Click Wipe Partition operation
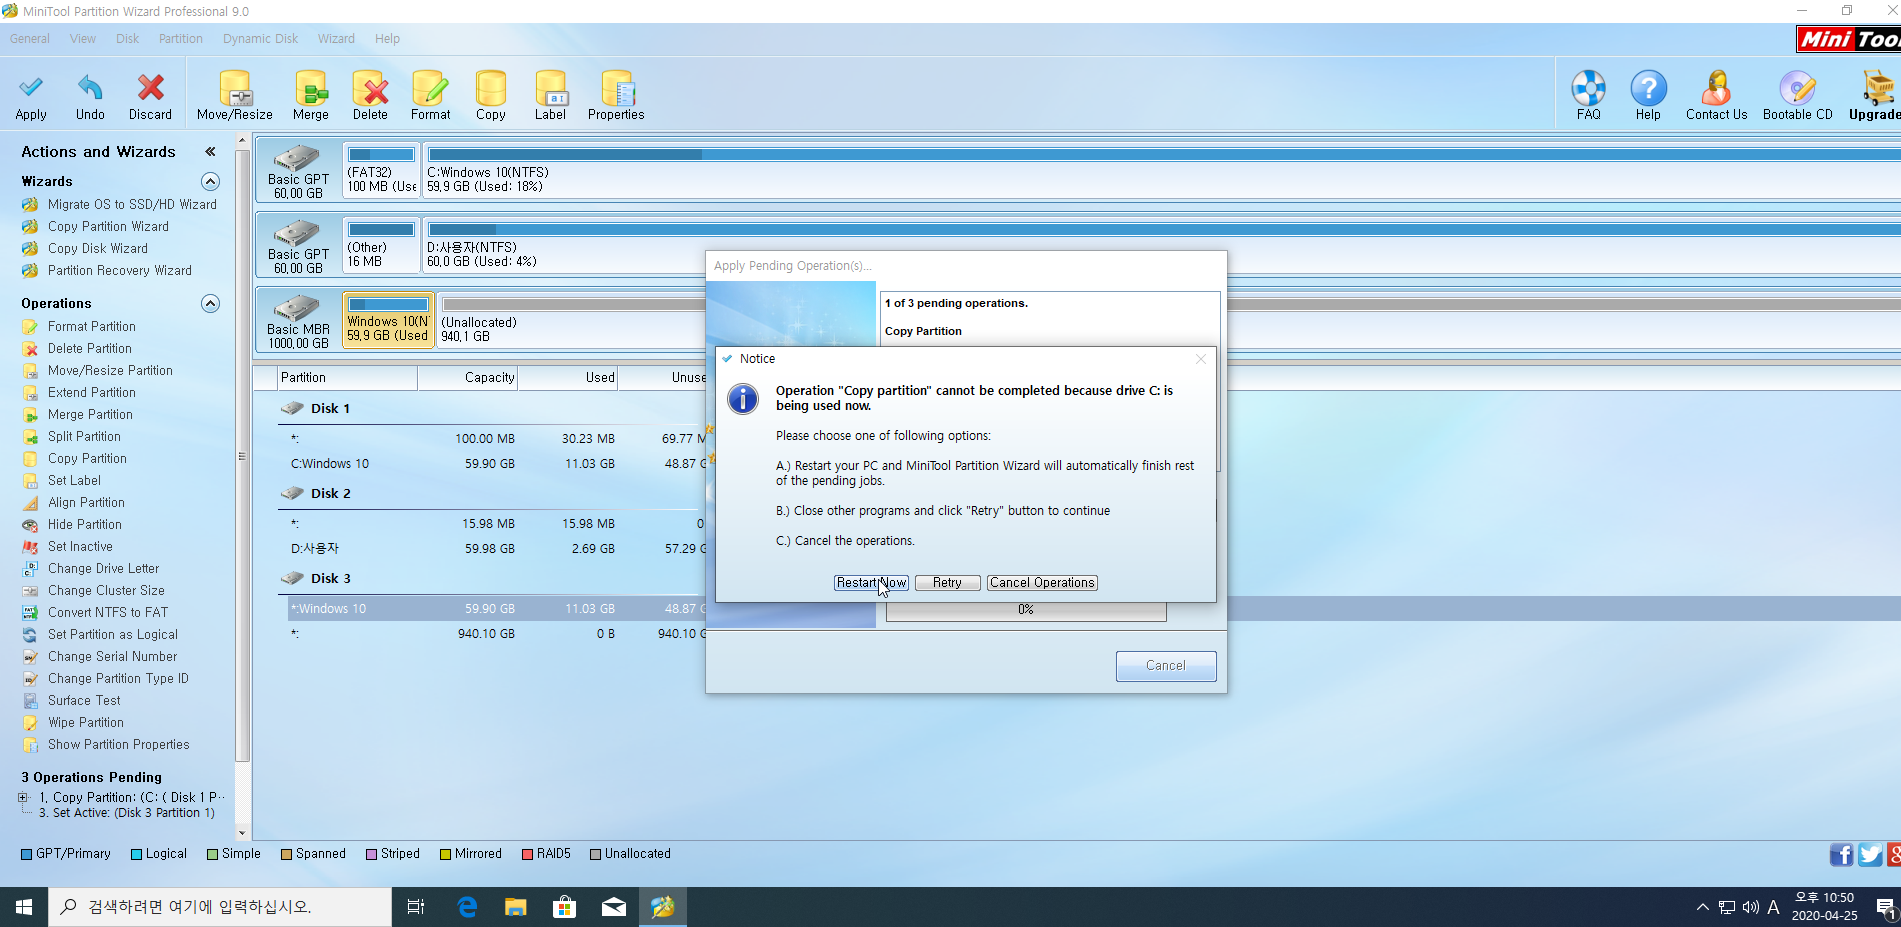The height and width of the screenshot is (927, 1901). click(86, 722)
